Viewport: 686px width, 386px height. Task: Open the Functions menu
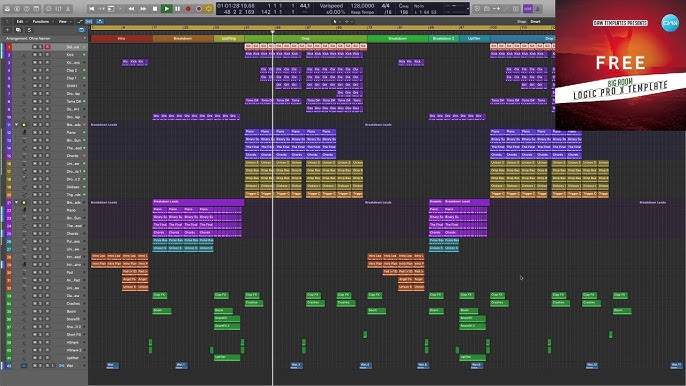pyautogui.click(x=42, y=21)
